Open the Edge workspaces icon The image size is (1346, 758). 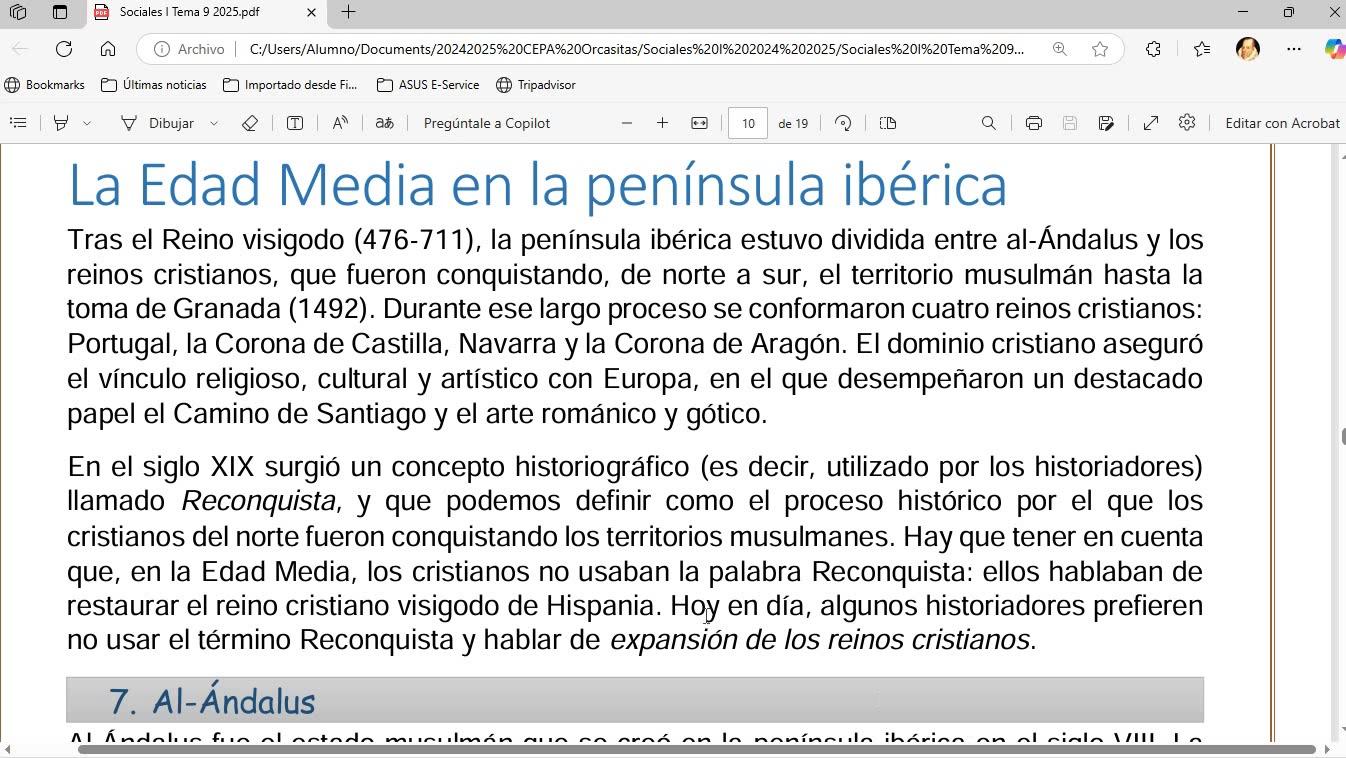[17, 12]
